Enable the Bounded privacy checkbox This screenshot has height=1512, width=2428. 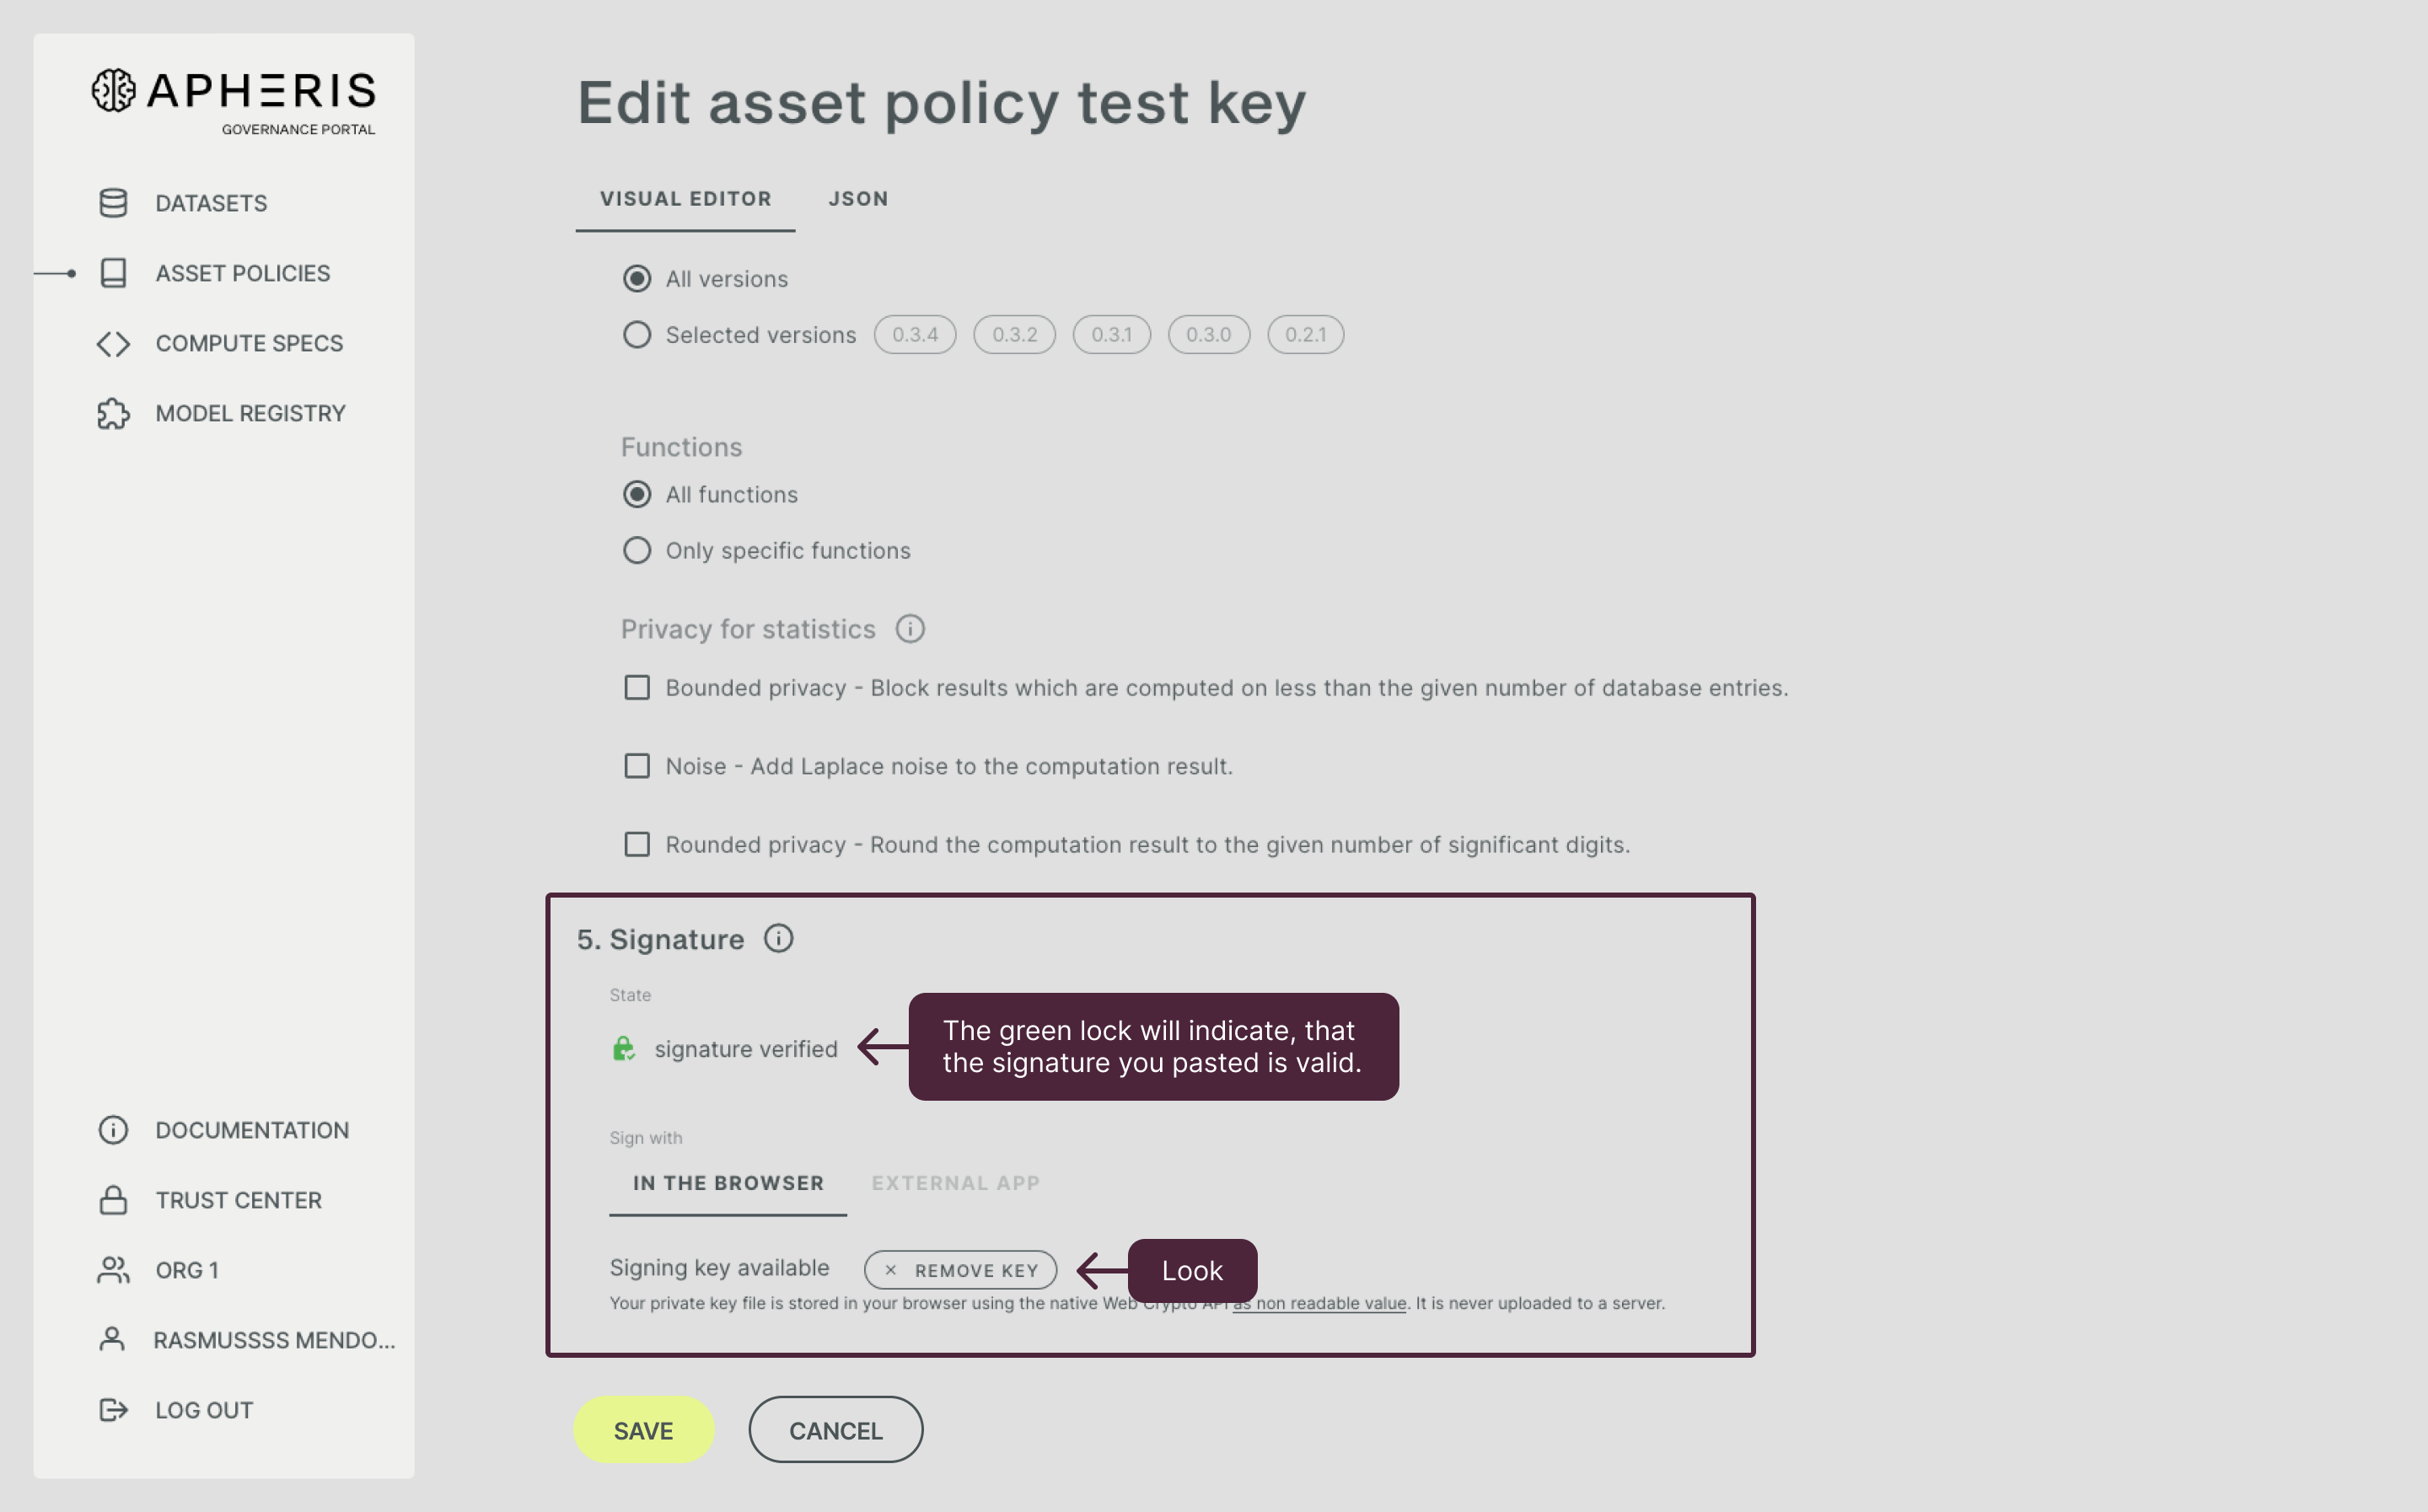(637, 688)
